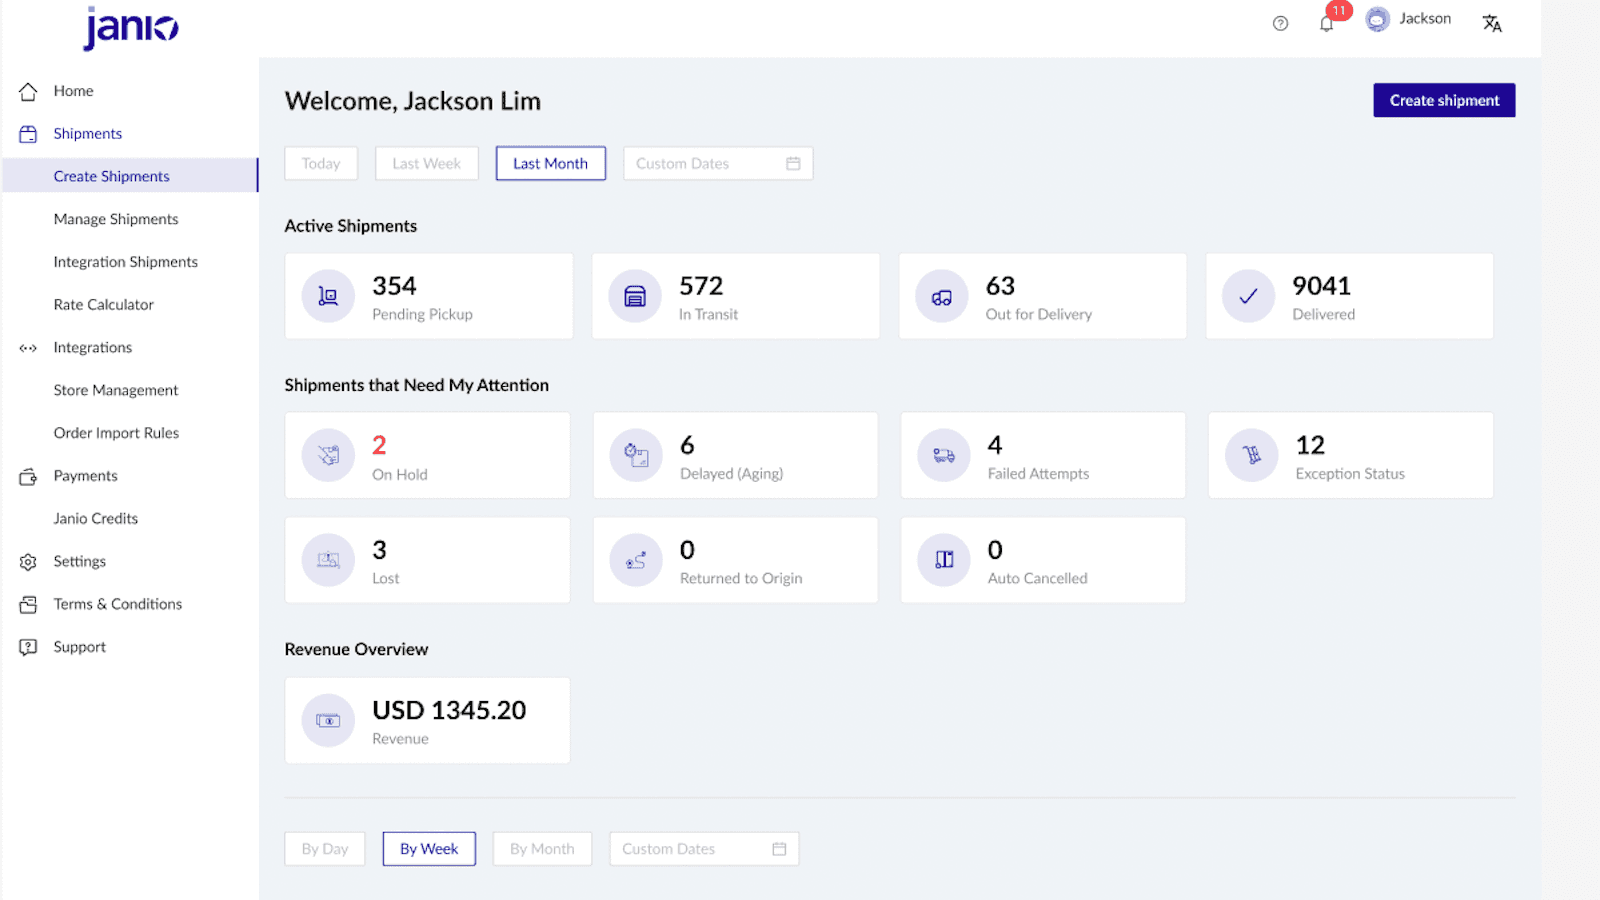Open the On Hold shipments card

pos(427,455)
